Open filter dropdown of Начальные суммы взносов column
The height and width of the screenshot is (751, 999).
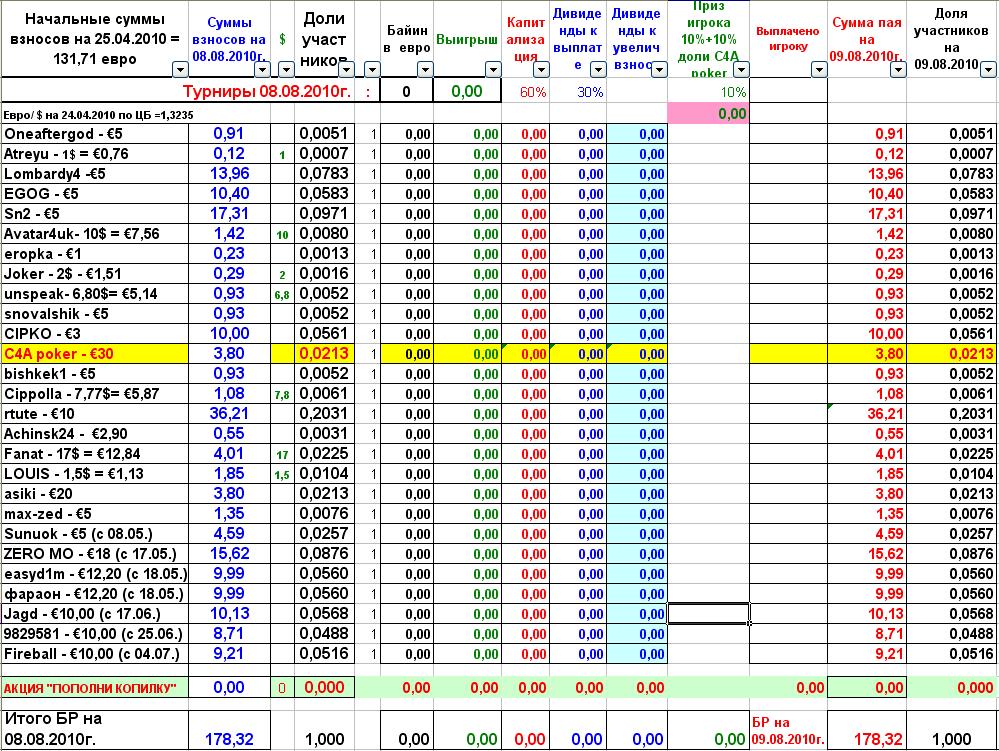(180, 69)
